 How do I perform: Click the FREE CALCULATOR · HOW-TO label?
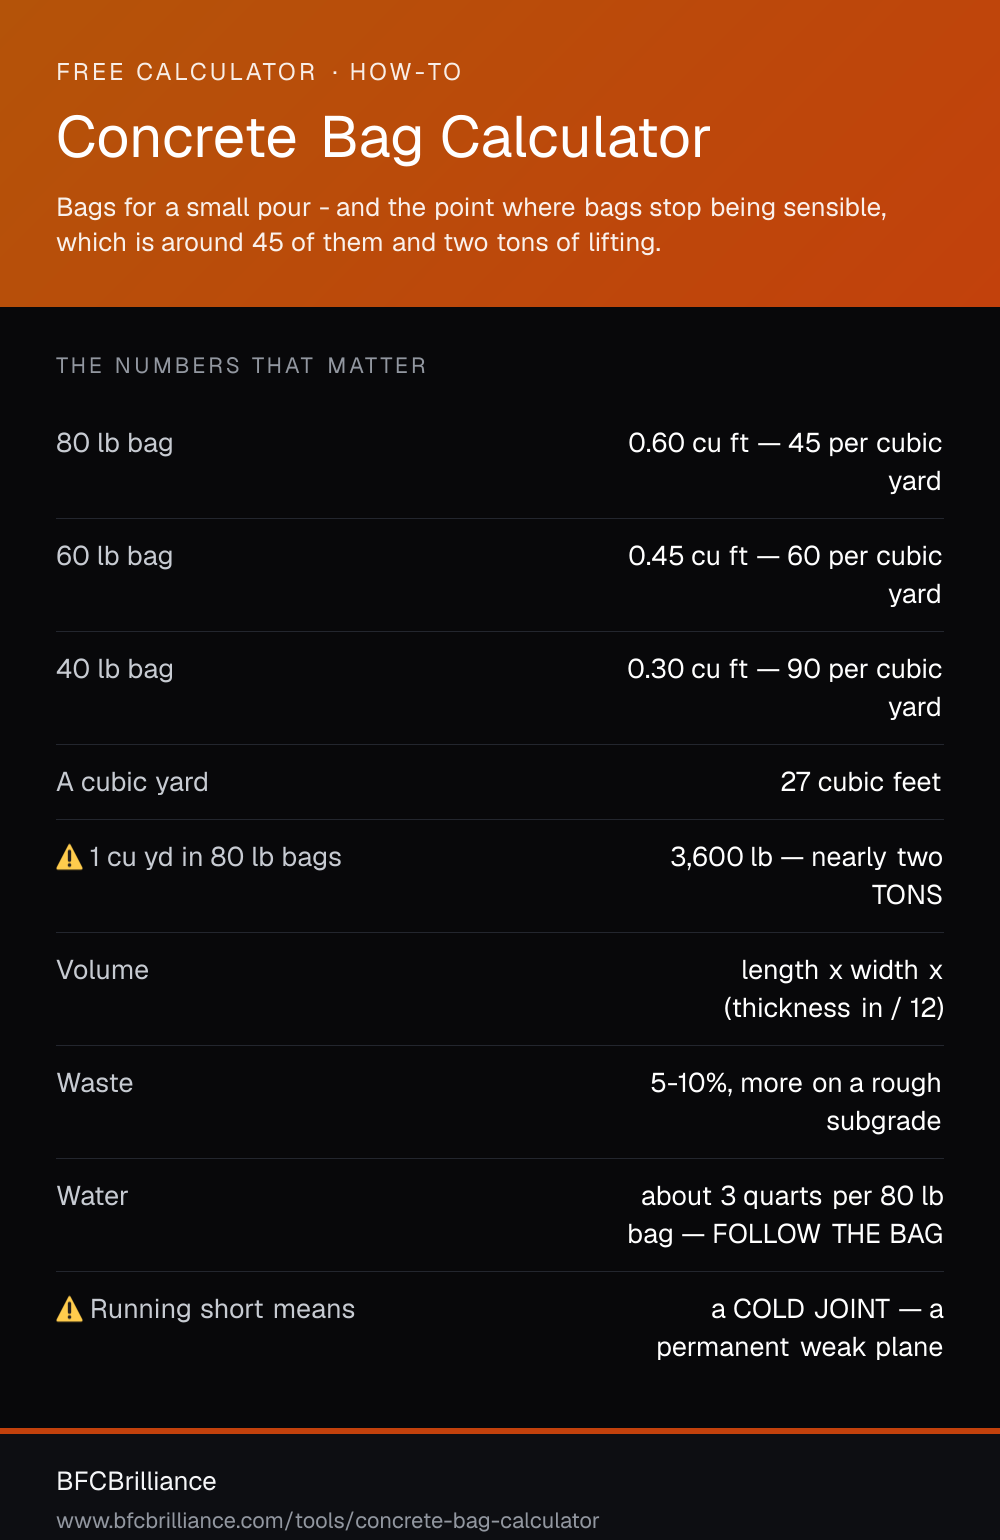click(x=259, y=72)
